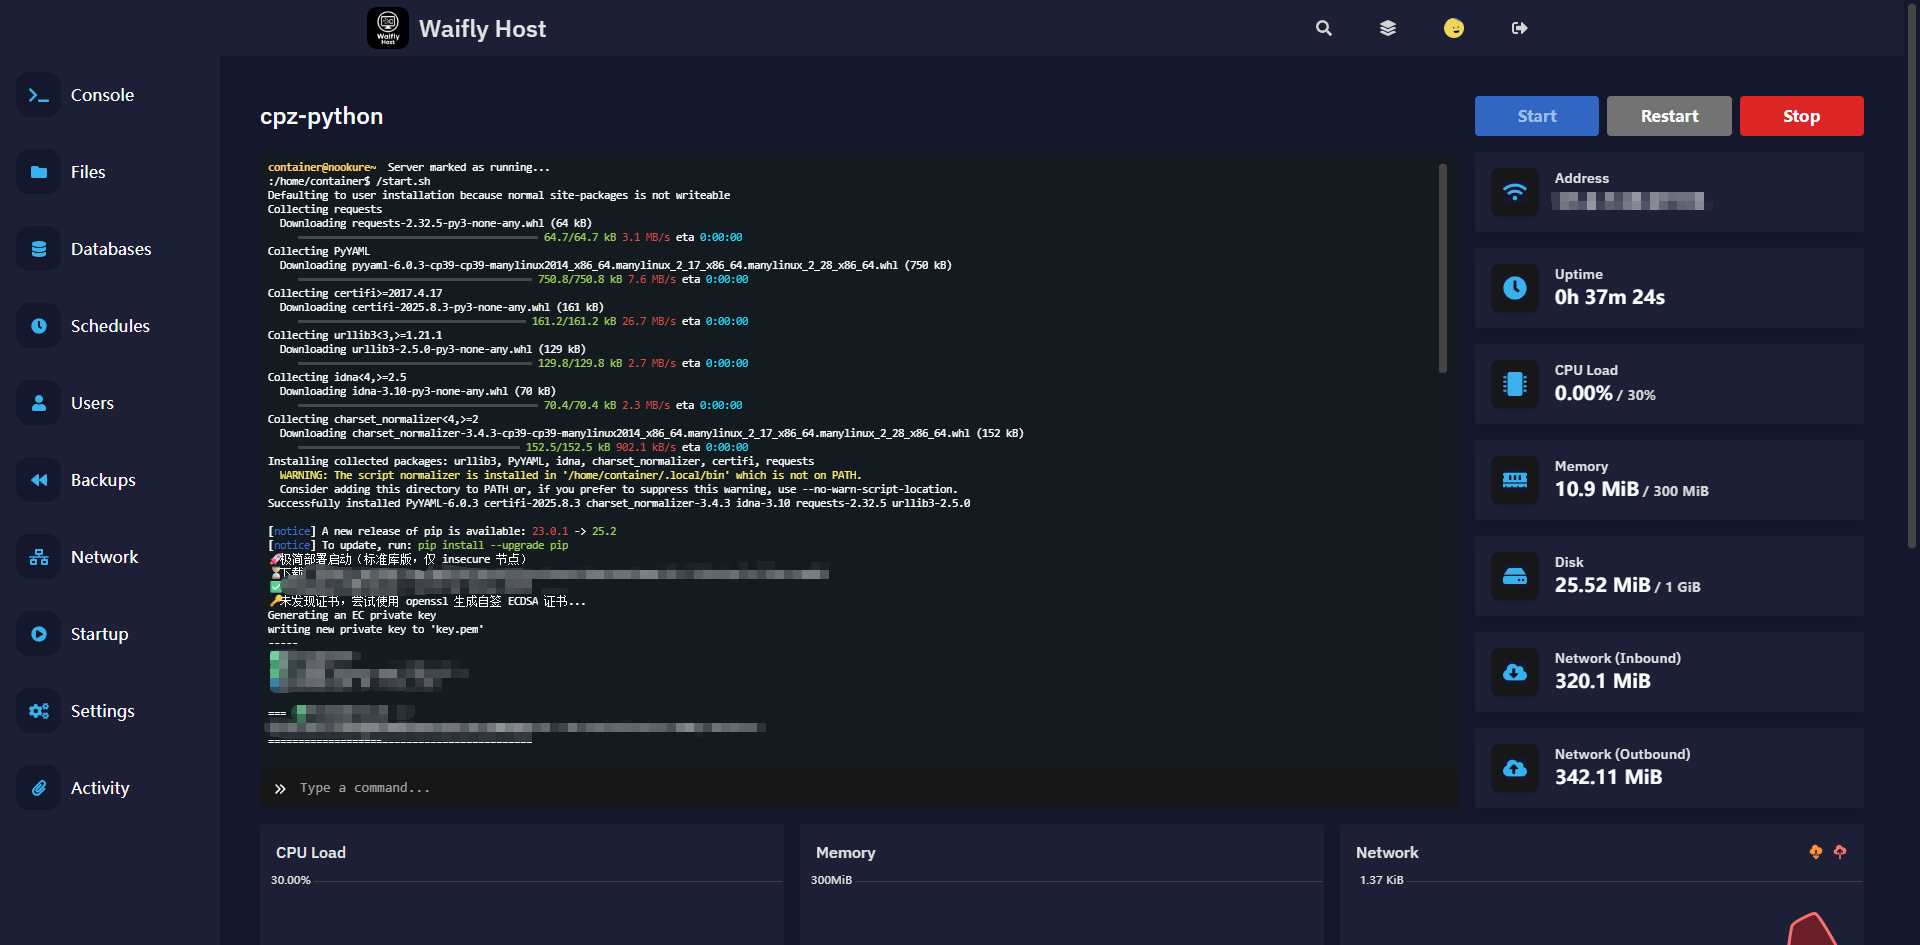
Task: Open the Console terminal icon in sidebar
Action: point(39,95)
